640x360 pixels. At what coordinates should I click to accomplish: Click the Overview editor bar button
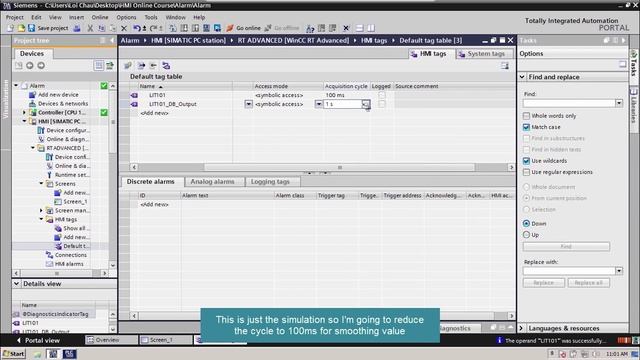coord(111,340)
